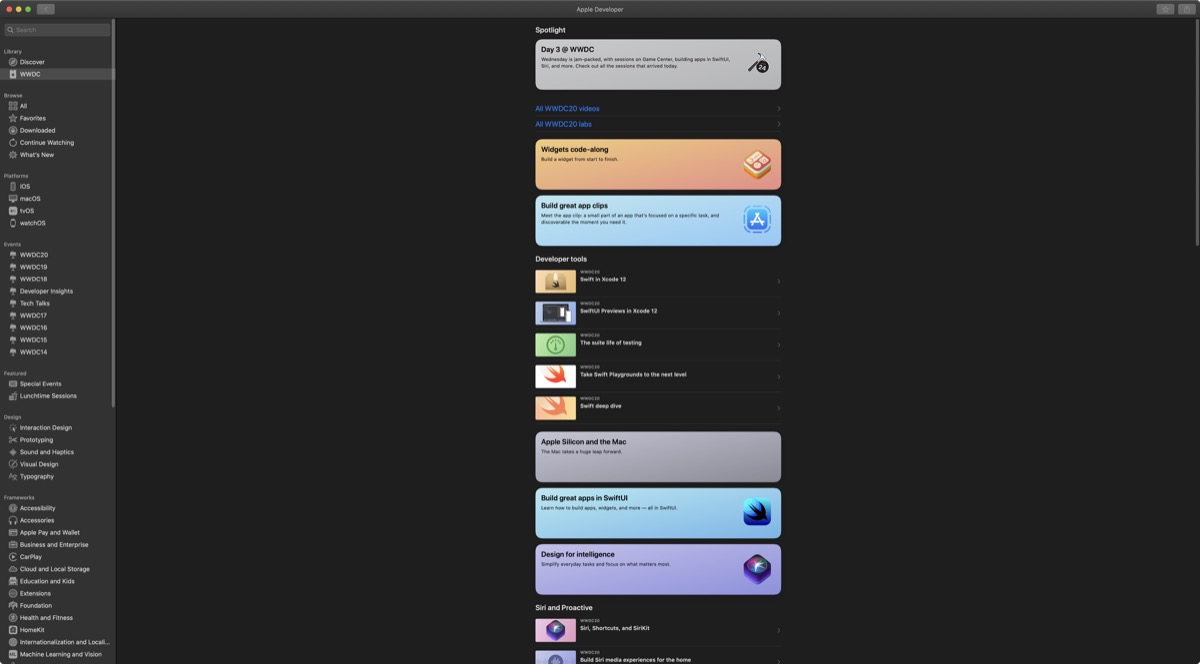Click the HomeKit icon
The image size is (1200, 664).
pyautogui.click(x=13, y=630)
